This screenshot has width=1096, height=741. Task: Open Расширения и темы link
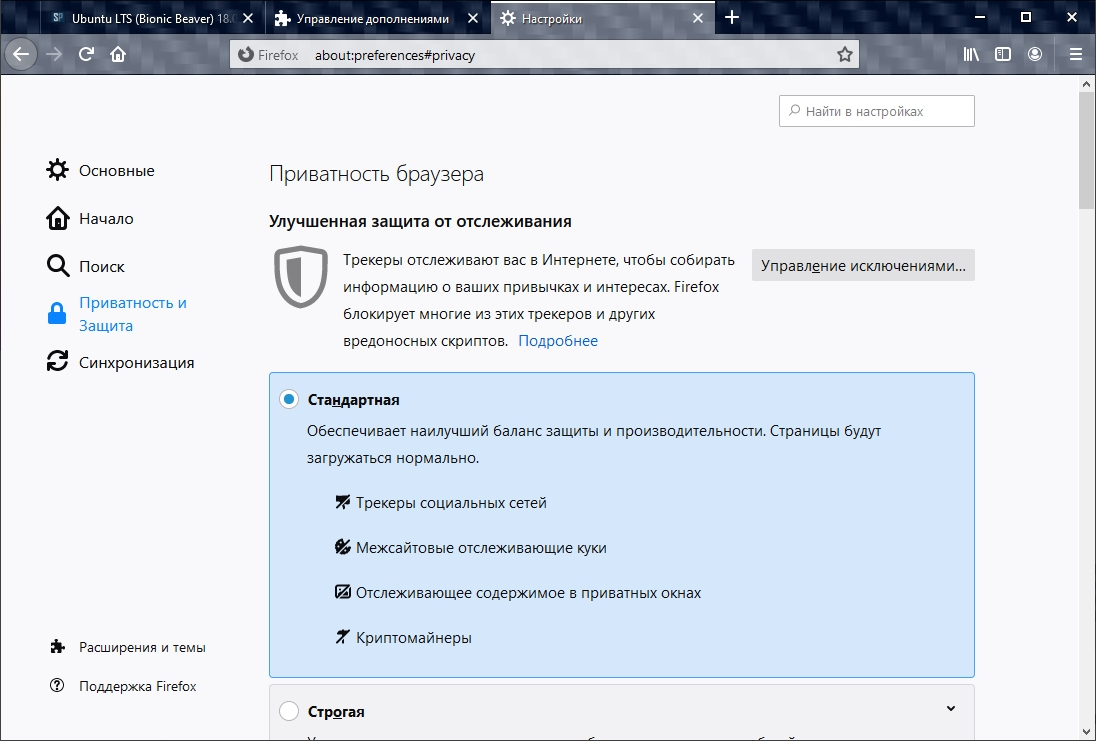[142, 647]
